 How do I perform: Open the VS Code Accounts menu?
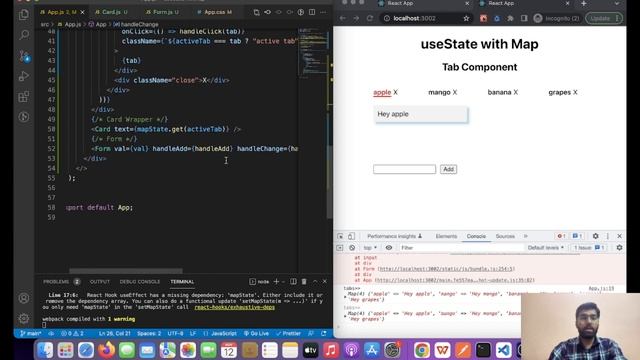[24, 298]
